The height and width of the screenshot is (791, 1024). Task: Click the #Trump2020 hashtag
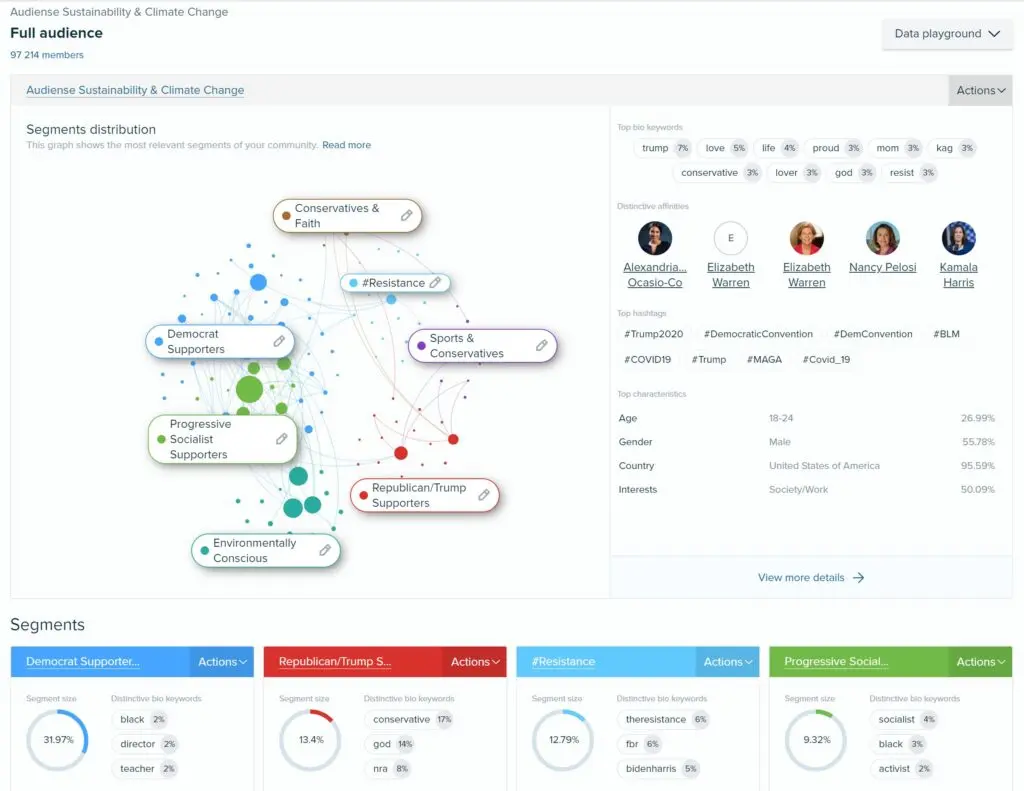653,334
